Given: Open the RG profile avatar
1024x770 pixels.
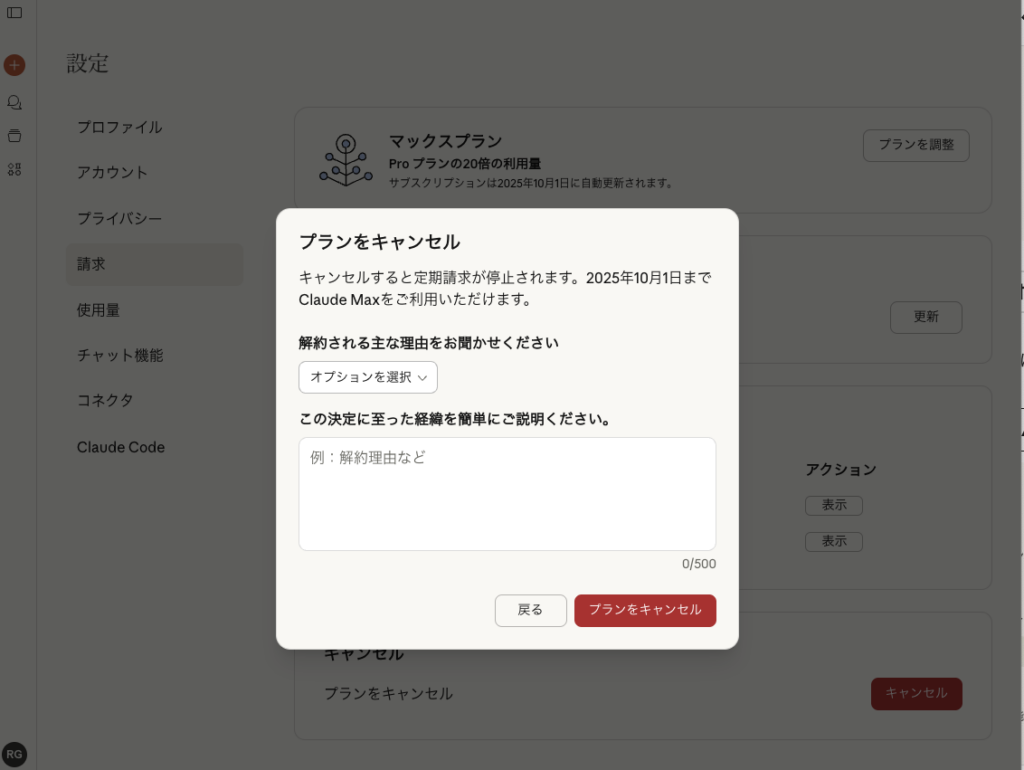Looking at the screenshot, I should [x=14, y=754].
